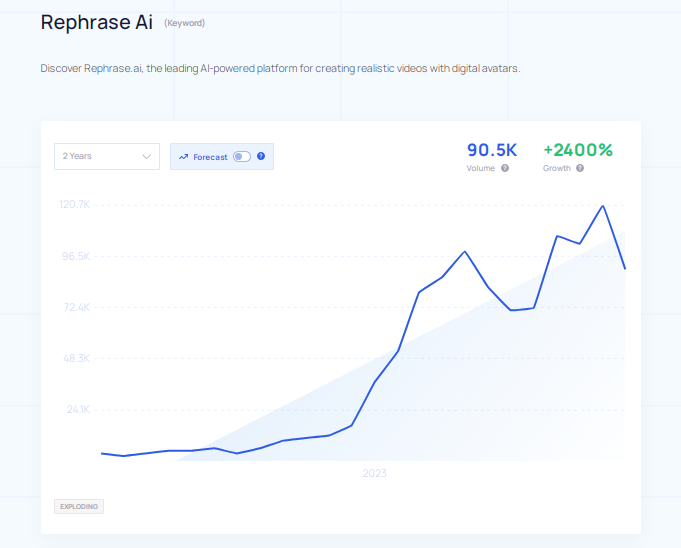The height and width of the screenshot is (548, 681).
Task: Click the (Keyword) label beside the title
Action: tap(184, 23)
